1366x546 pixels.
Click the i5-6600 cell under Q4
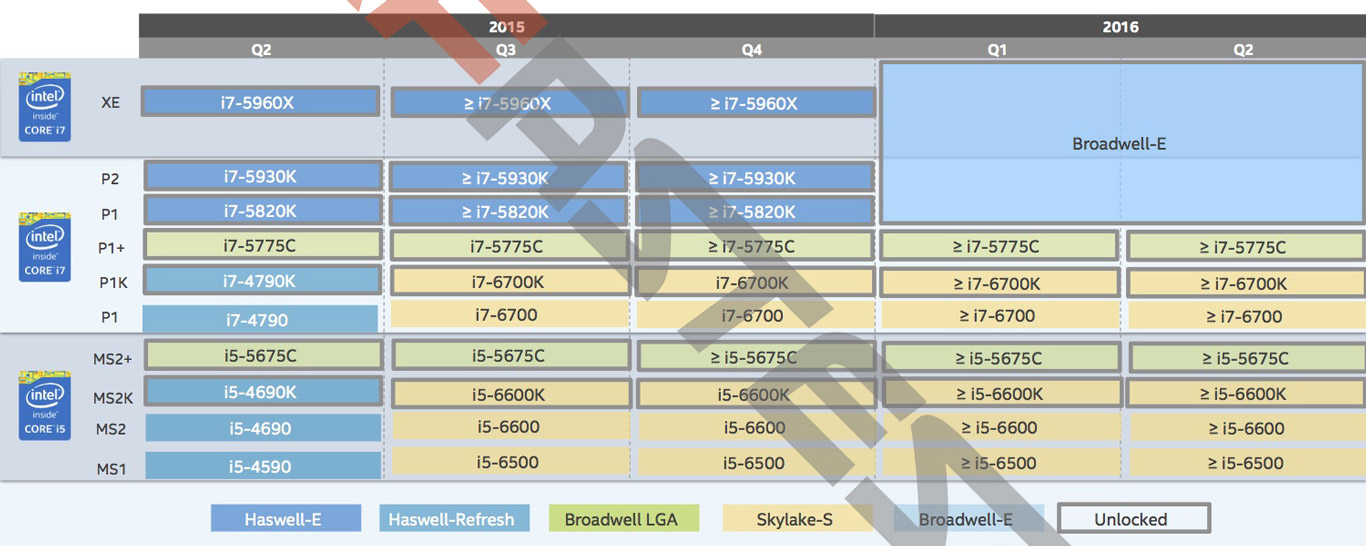(x=755, y=427)
